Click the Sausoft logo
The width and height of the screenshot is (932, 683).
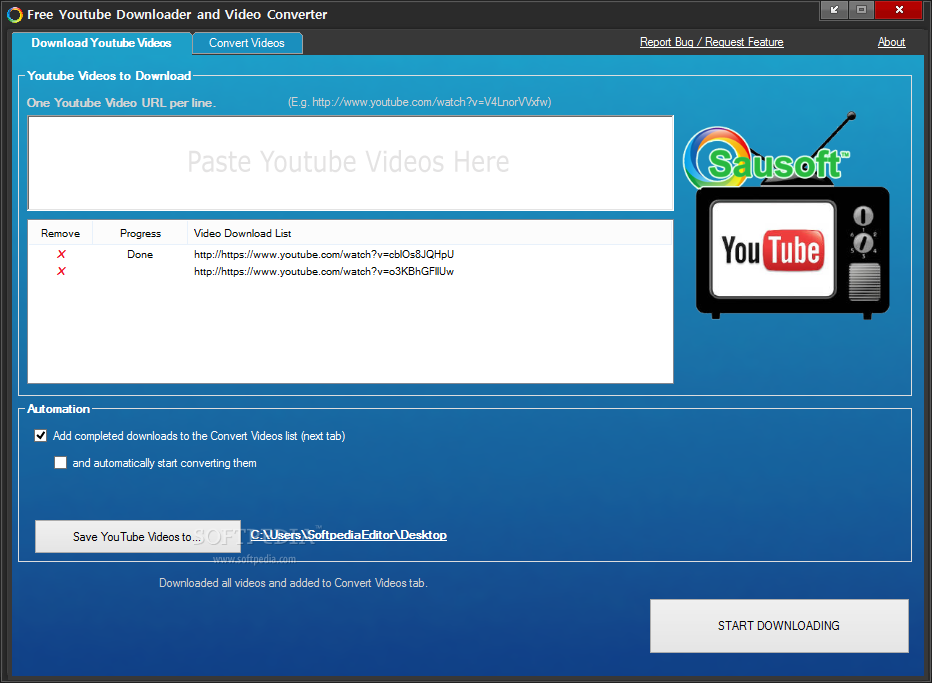[767, 159]
